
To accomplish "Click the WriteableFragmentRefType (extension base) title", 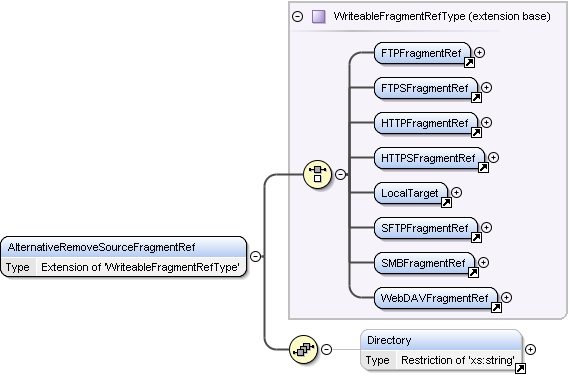I will click(x=442, y=17).
